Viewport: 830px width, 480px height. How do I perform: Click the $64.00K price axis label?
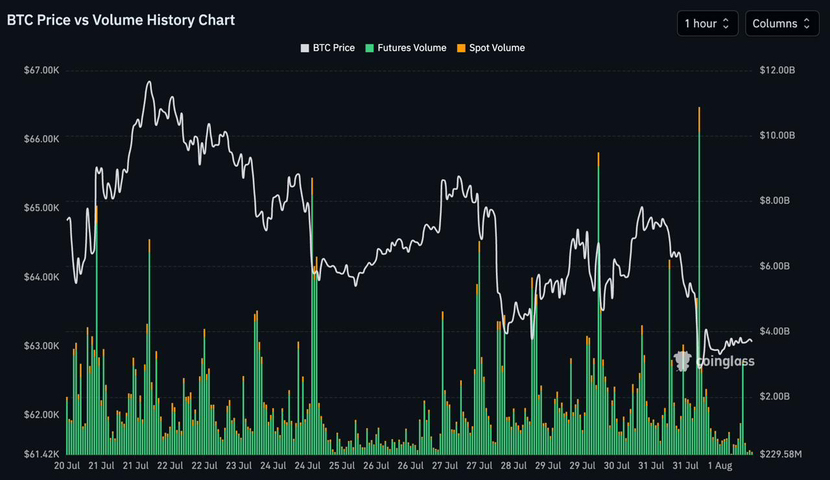pyautogui.click(x=41, y=277)
